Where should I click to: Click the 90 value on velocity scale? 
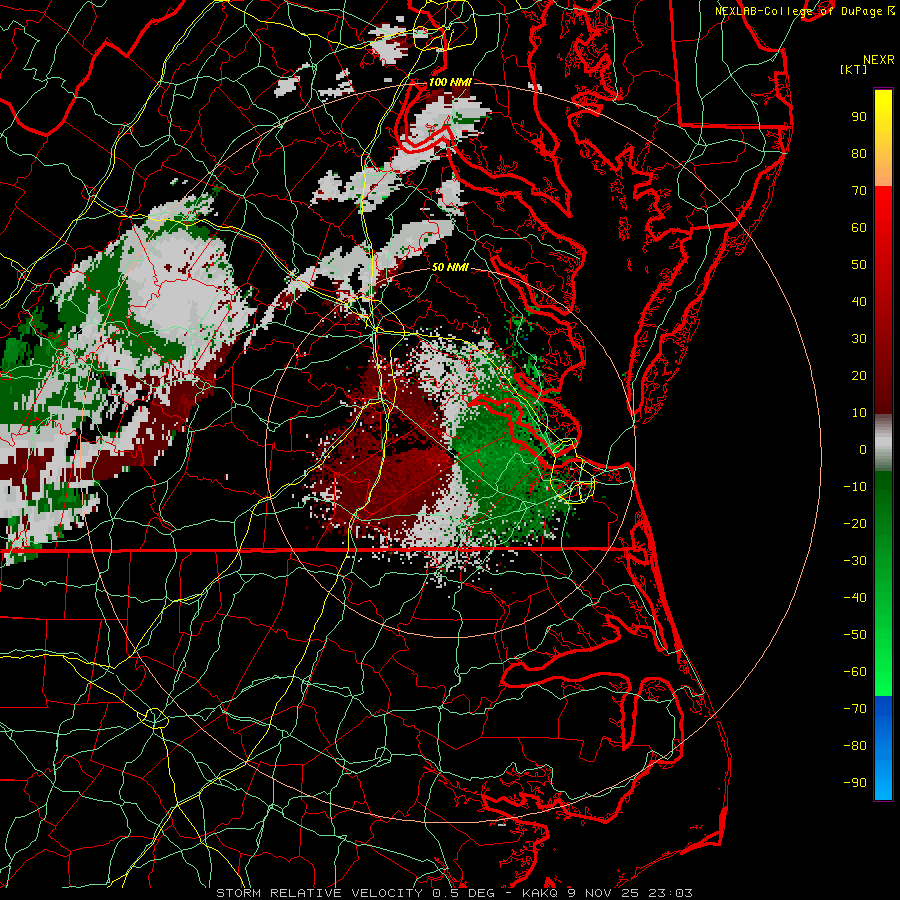click(x=859, y=117)
